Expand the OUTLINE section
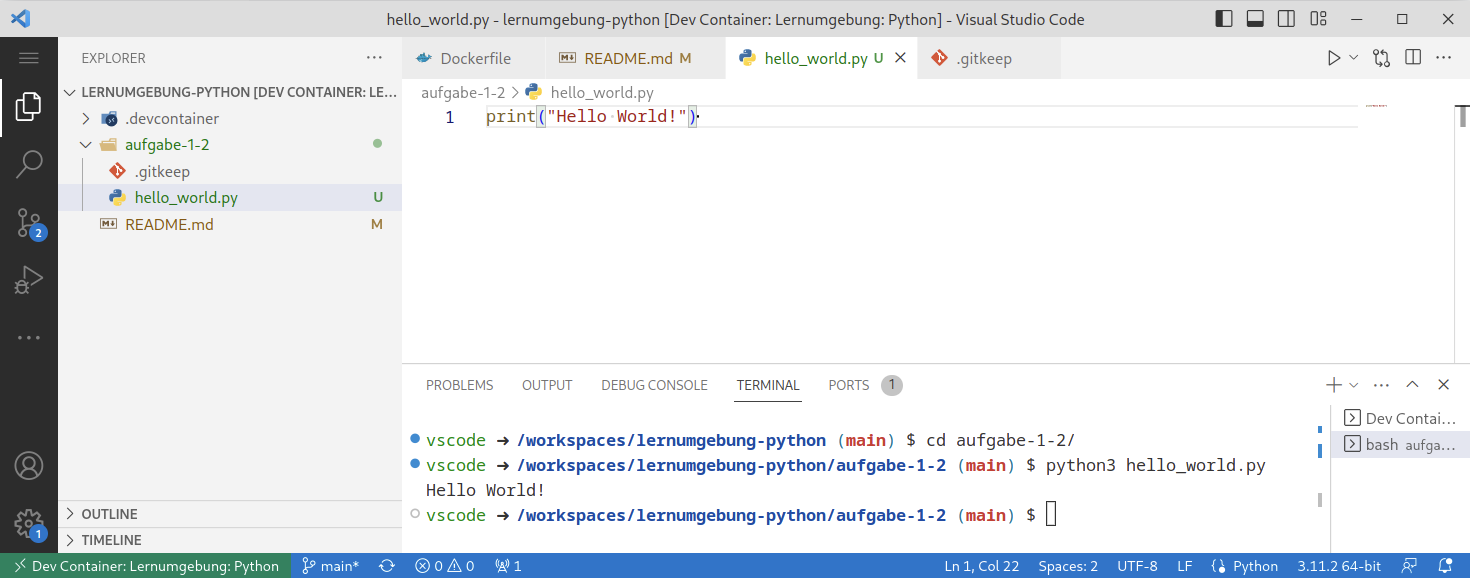This screenshot has height=578, width=1470. [110, 514]
